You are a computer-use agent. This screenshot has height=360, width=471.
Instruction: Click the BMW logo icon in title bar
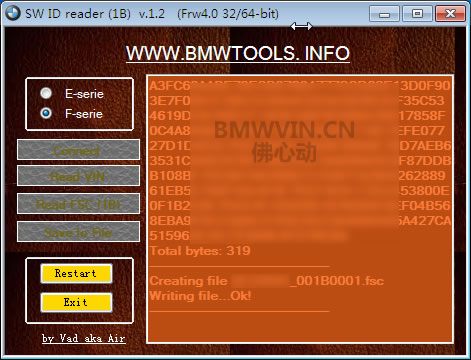point(13,13)
